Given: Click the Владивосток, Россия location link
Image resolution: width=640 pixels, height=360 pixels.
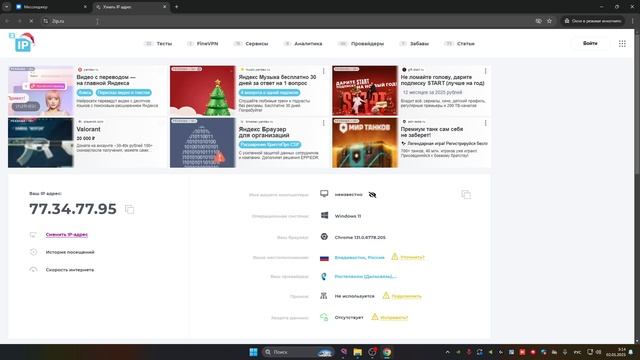Looking at the screenshot, I should (359, 258).
